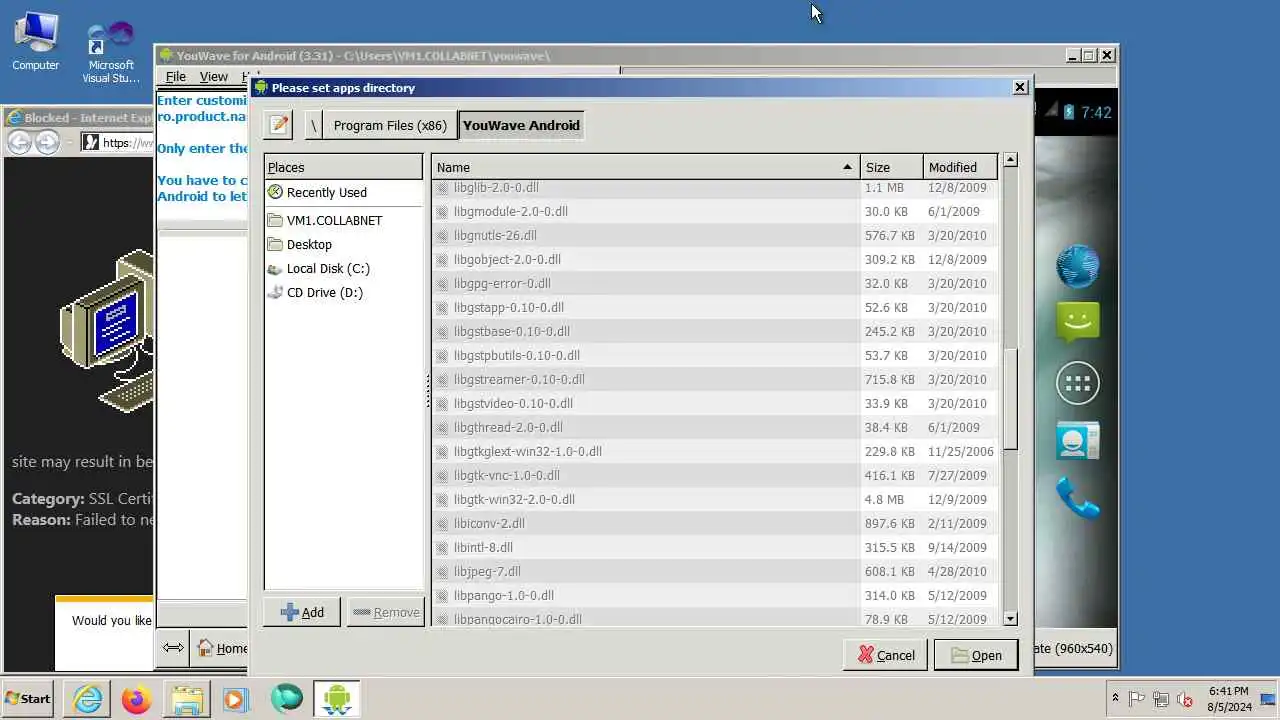This screenshot has width=1280, height=720.
Task: Click file libgstreamer-0.10-0.dll
Action: [x=519, y=379]
